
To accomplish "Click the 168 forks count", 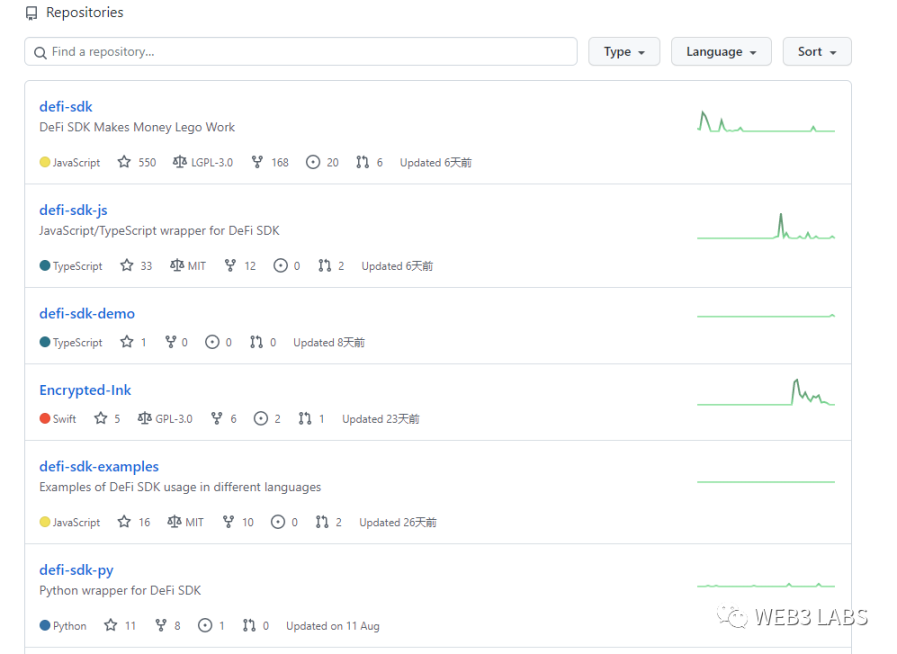I will click(280, 162).
